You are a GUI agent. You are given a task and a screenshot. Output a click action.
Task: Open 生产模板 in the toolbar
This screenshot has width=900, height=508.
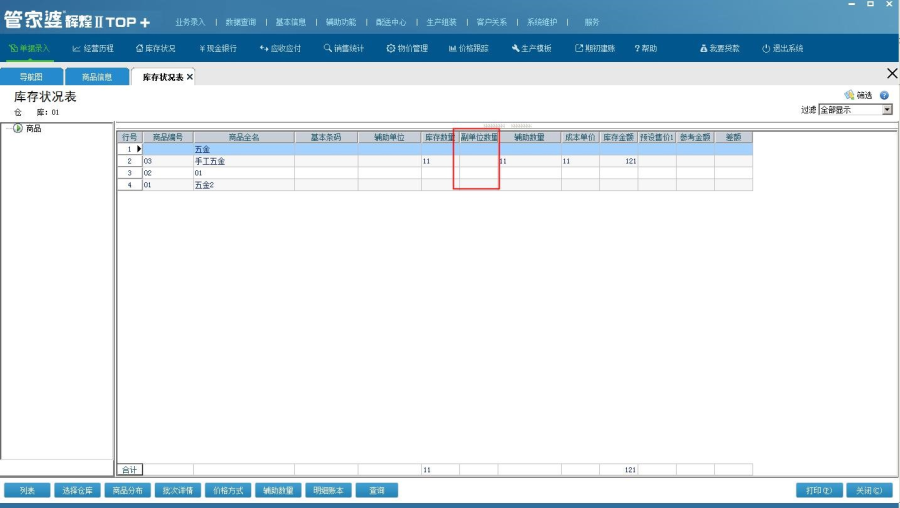[x=531, y=48]
